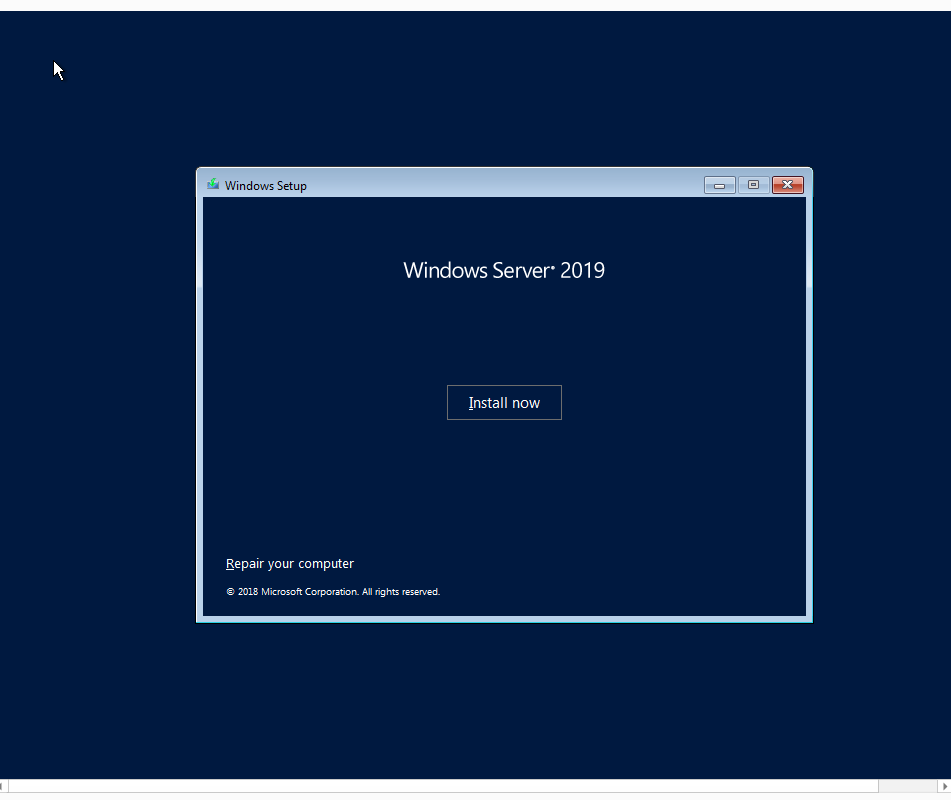Maximize the Windows Setup window
Viewport: 951px width, 800px height.
753,185
